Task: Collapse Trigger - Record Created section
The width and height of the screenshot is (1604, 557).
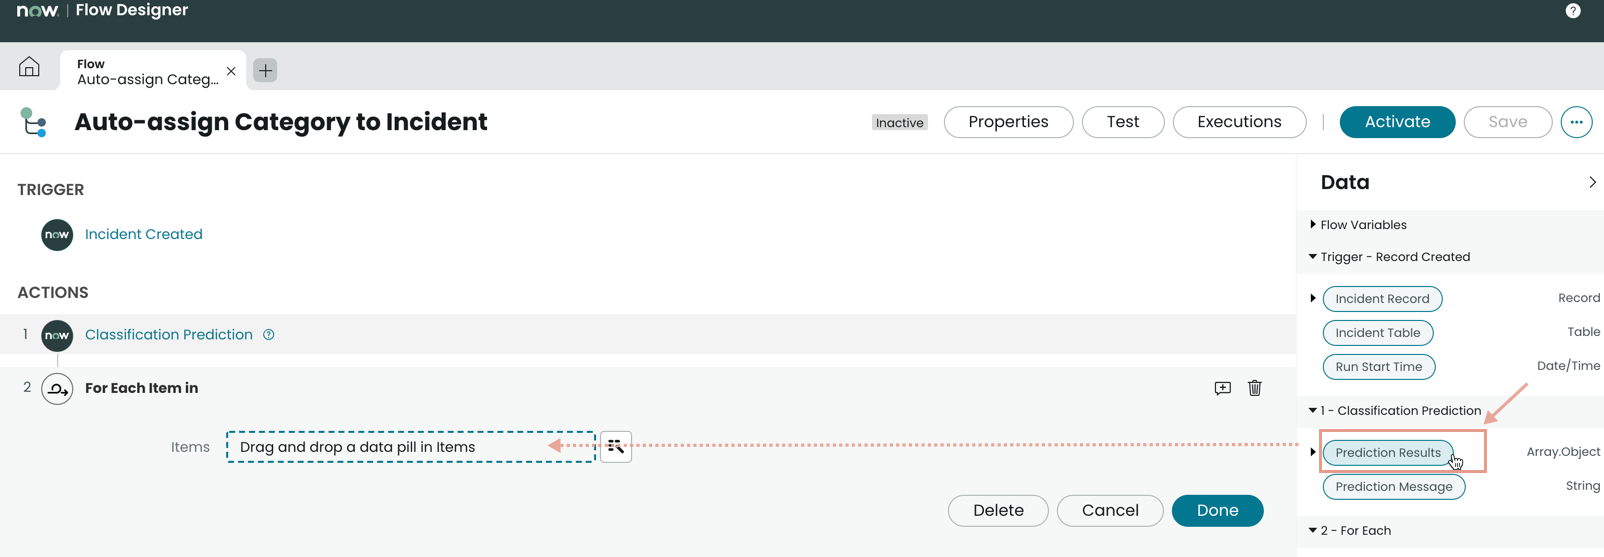Action: point(1313,257)
